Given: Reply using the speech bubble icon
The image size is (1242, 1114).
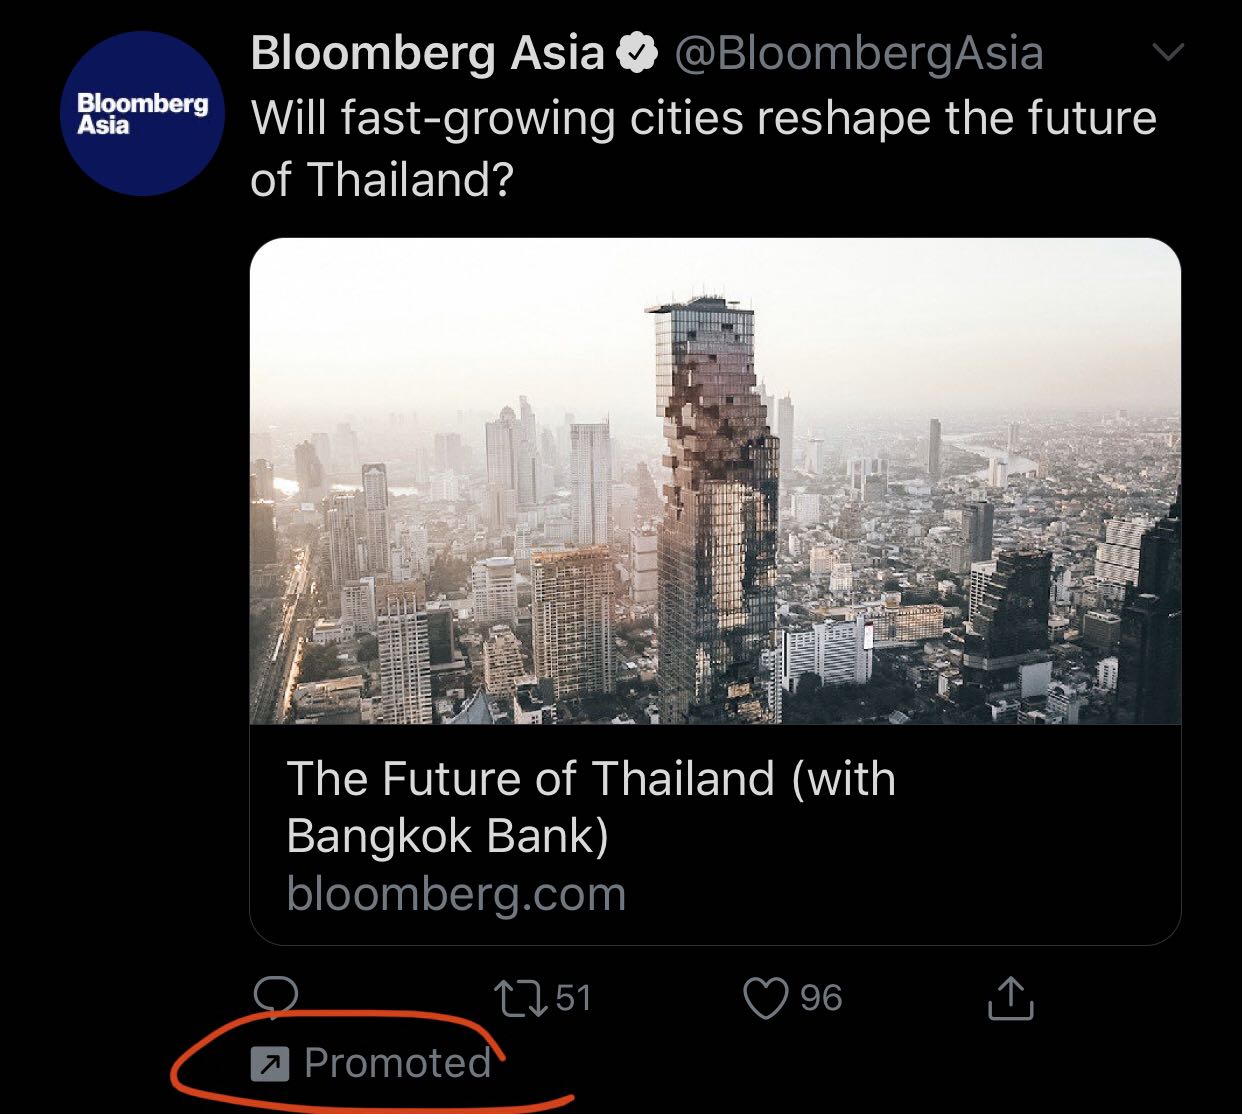Looking at the screenshot, I should [x=276, y=997].
